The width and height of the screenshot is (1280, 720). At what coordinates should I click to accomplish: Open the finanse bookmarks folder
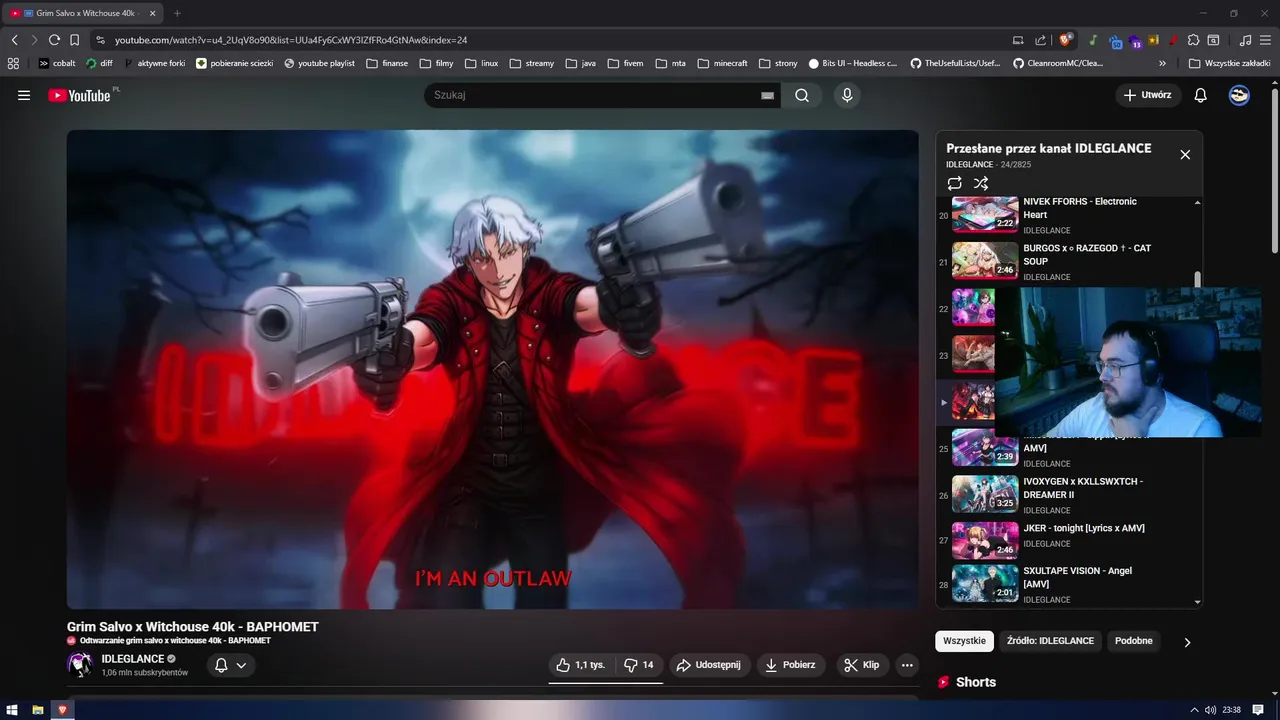coord(388,63)
